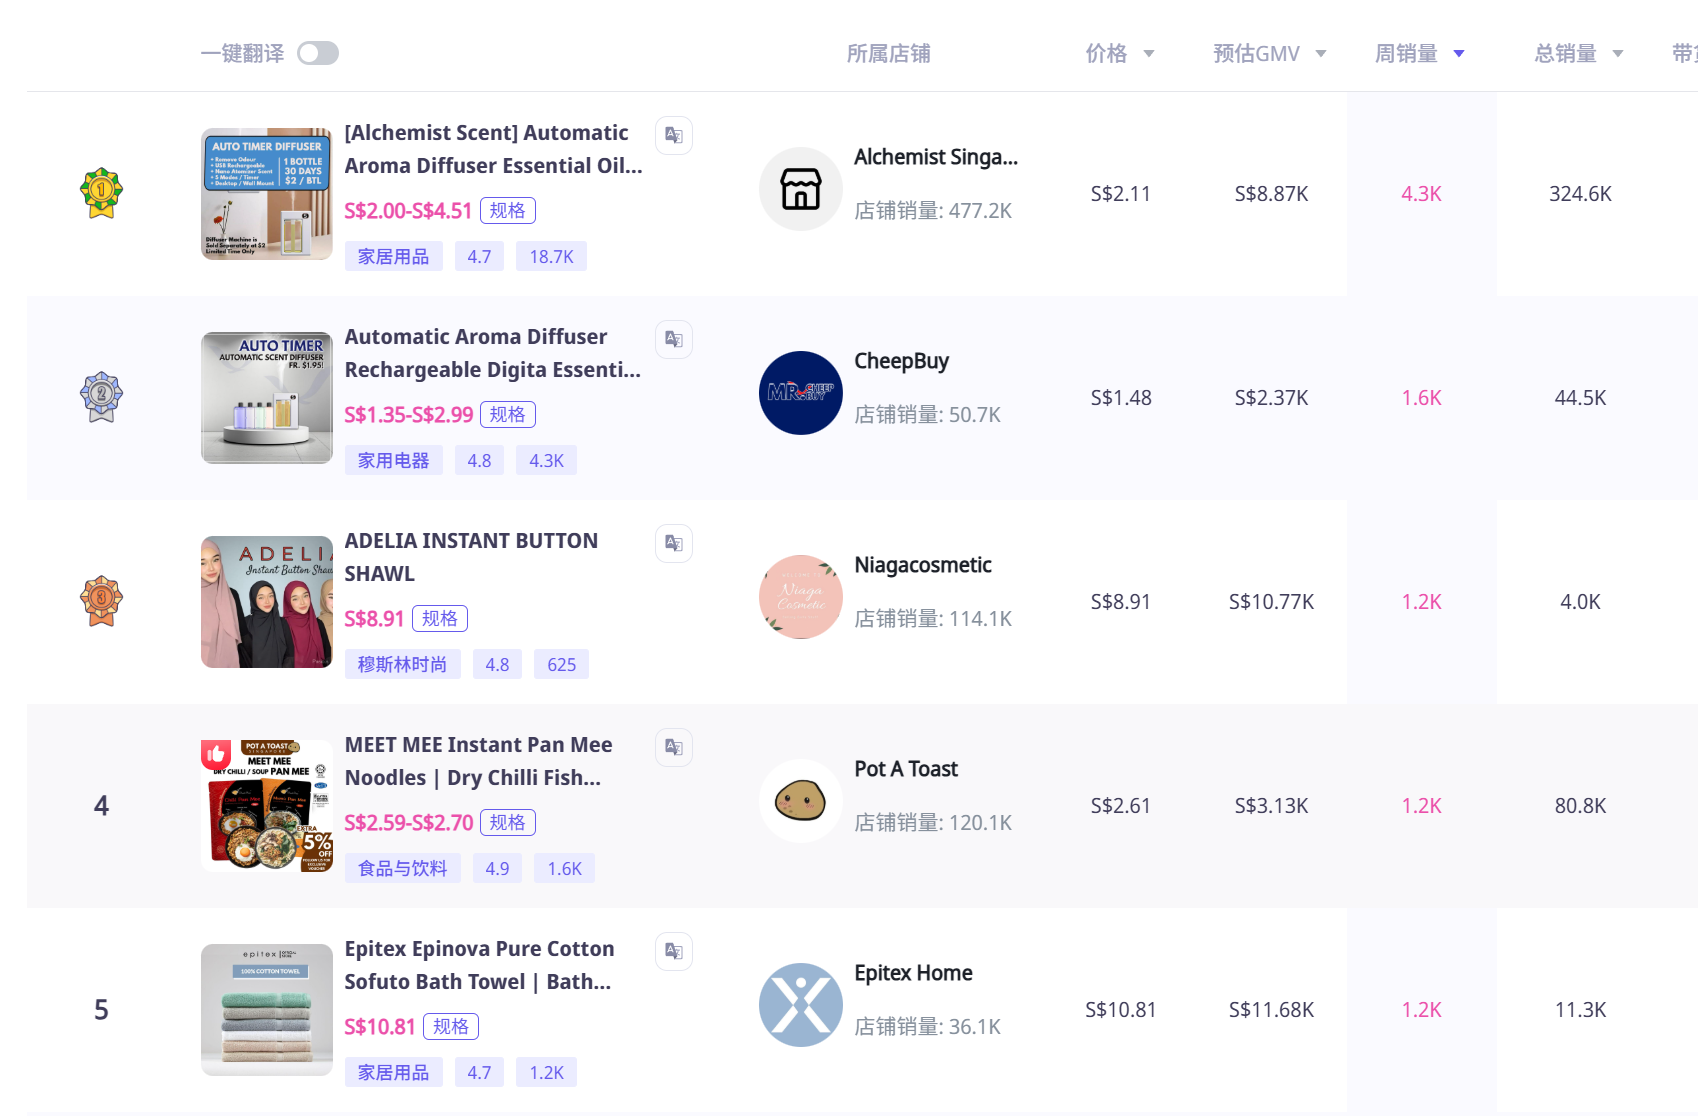Click translate icon for Epitex bath towel
Image resolution: width=1698 pixels, height=1116 pixels.
(674, 951)
